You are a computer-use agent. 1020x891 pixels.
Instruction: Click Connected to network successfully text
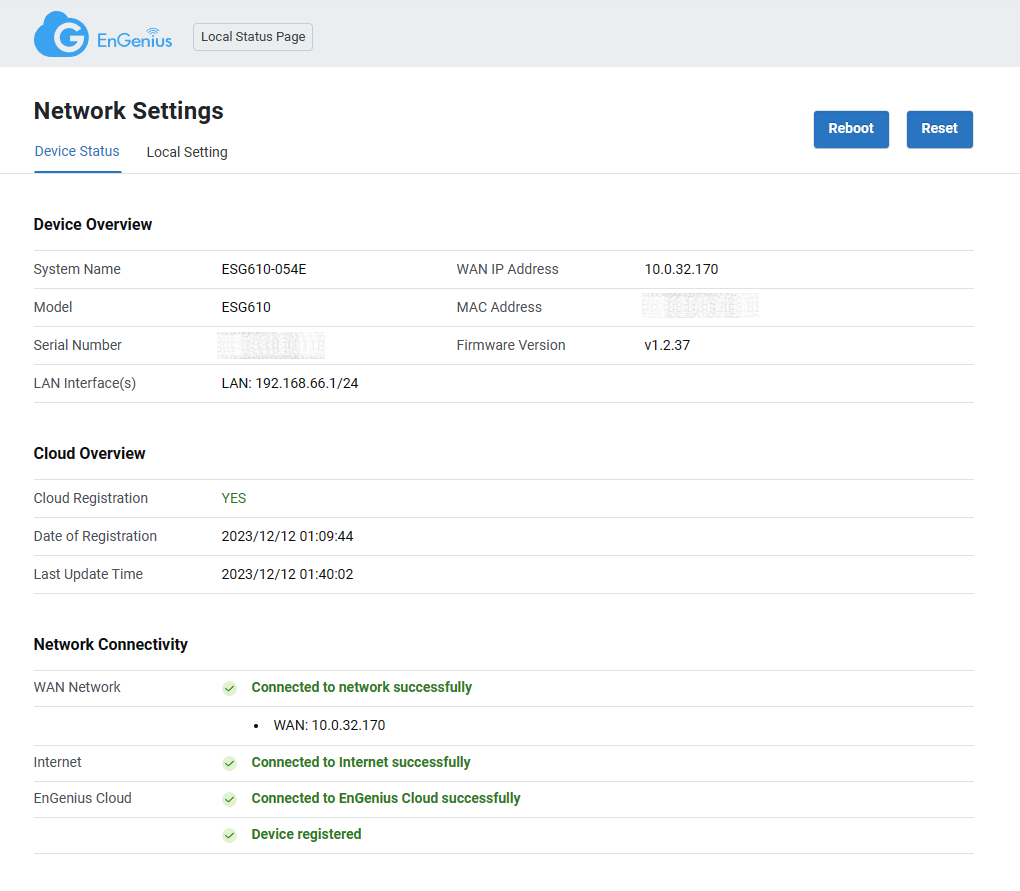coord(362,687)
